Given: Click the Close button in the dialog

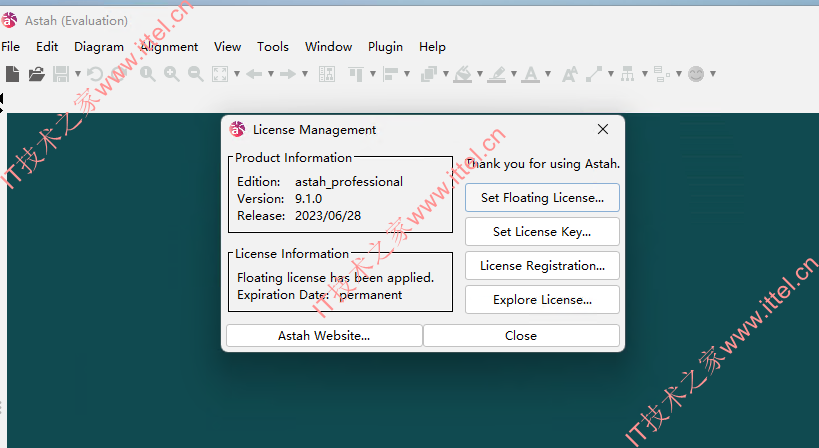Looking at the screenshot, I should click(x=521, y=335).
